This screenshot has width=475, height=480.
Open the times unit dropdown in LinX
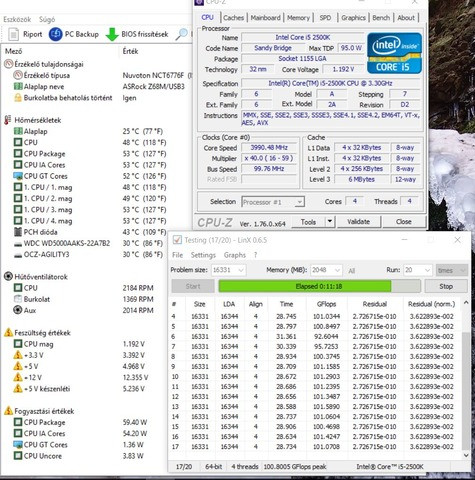(451, 270)
